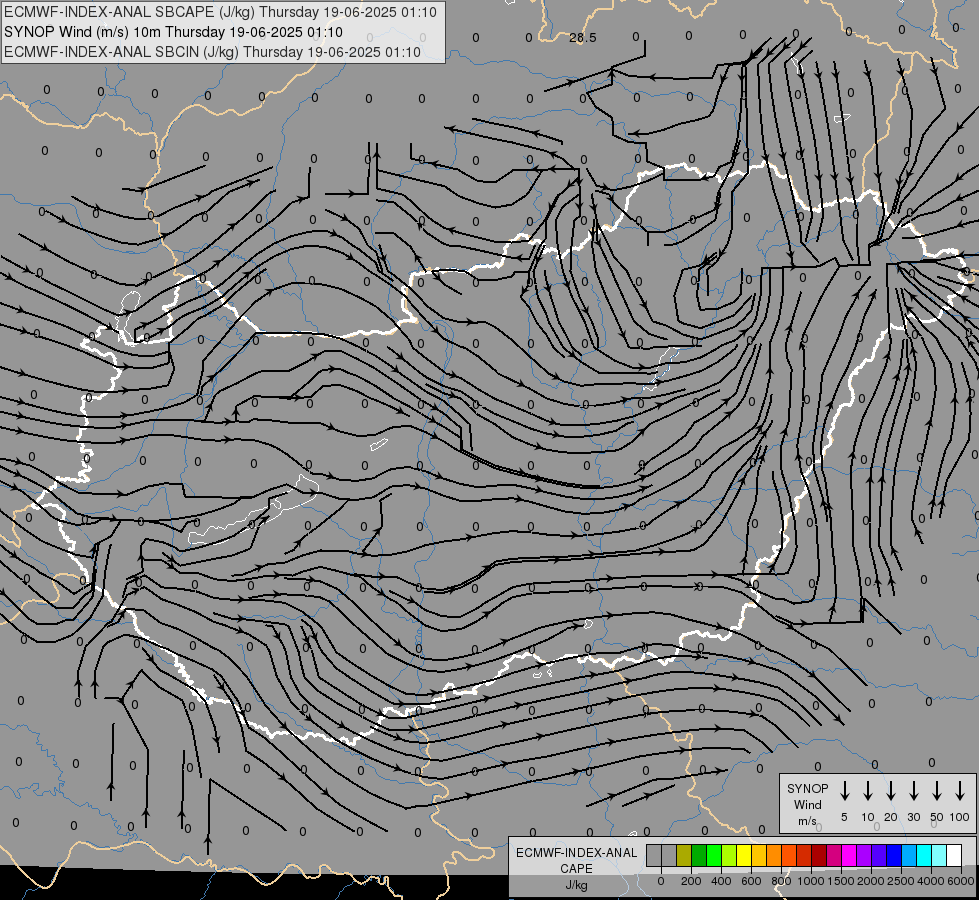Image resolution: width=979 pixels, height=900 pixels.
Task: Click the 200 tick label on CAPE scale
Action: click(691, 881)
